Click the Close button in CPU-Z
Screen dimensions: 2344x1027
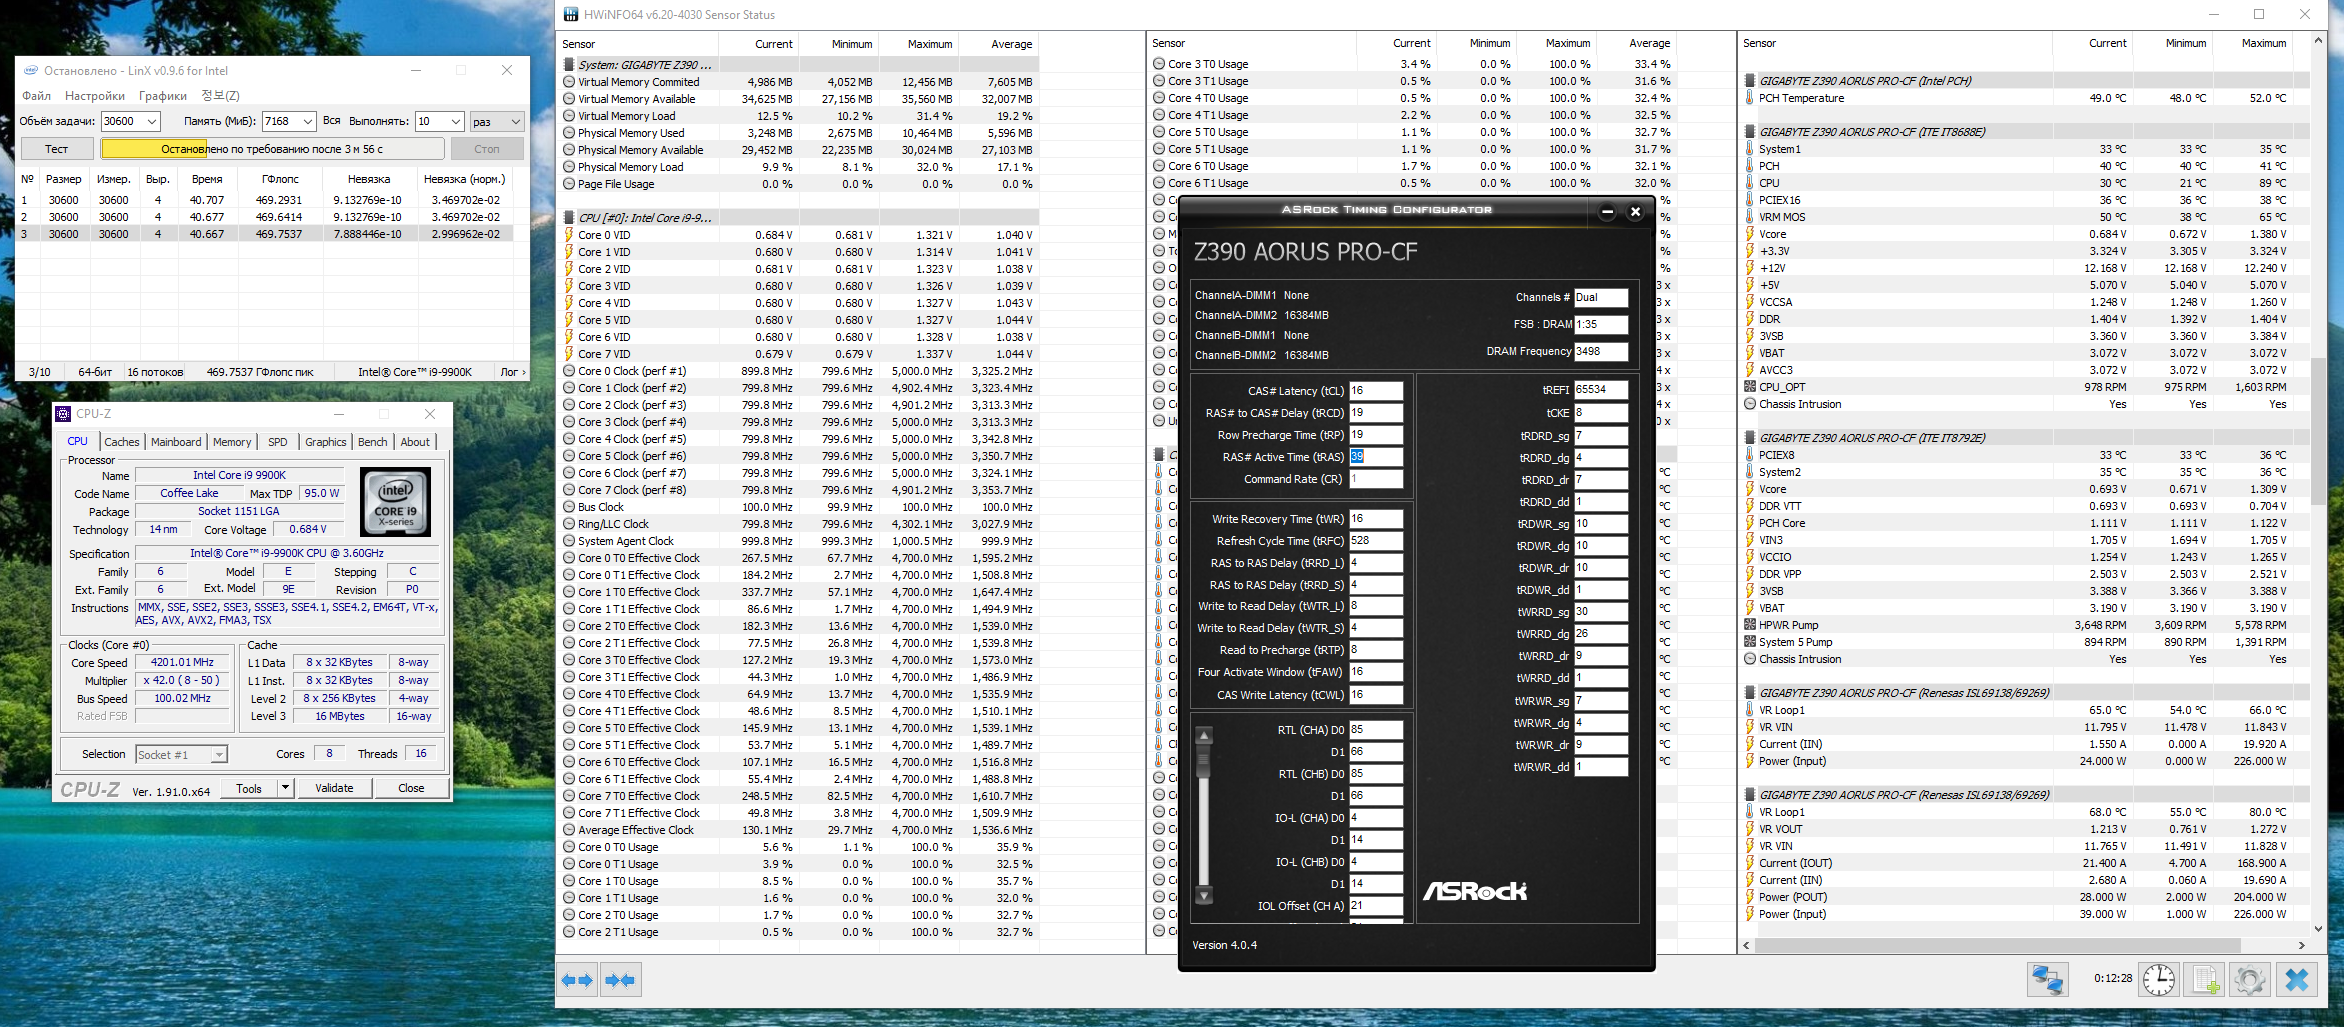[x=411, y=788]
